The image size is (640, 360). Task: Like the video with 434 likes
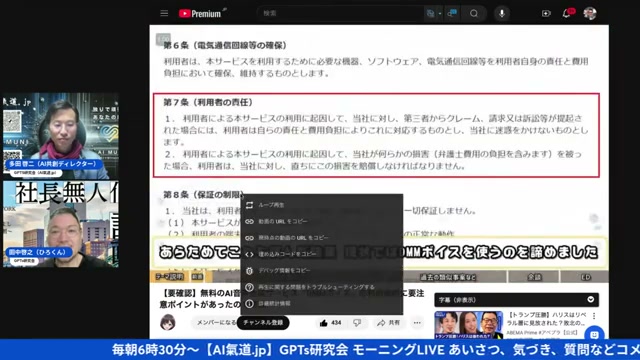coord(330,323)
